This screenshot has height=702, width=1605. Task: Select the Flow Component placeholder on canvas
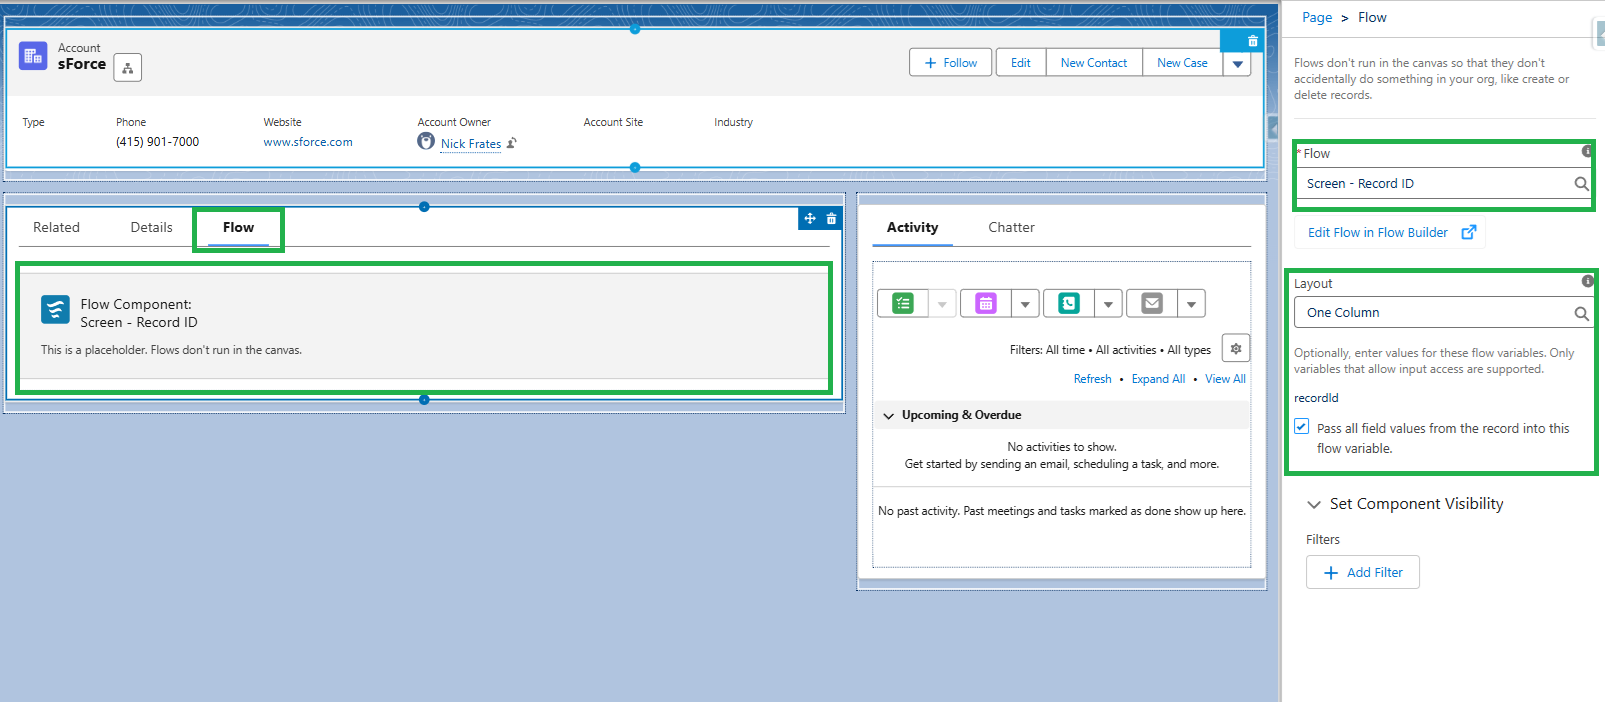[424, 328]
